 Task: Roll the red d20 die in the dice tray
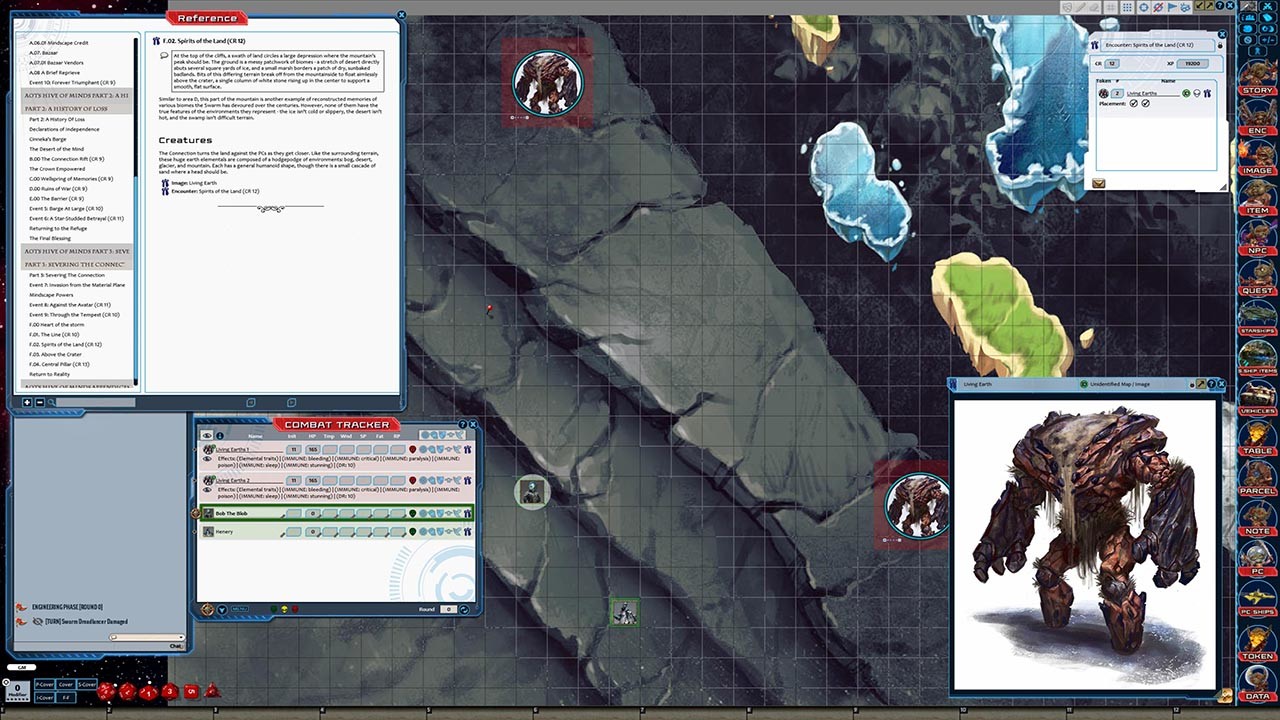point(108,690)
